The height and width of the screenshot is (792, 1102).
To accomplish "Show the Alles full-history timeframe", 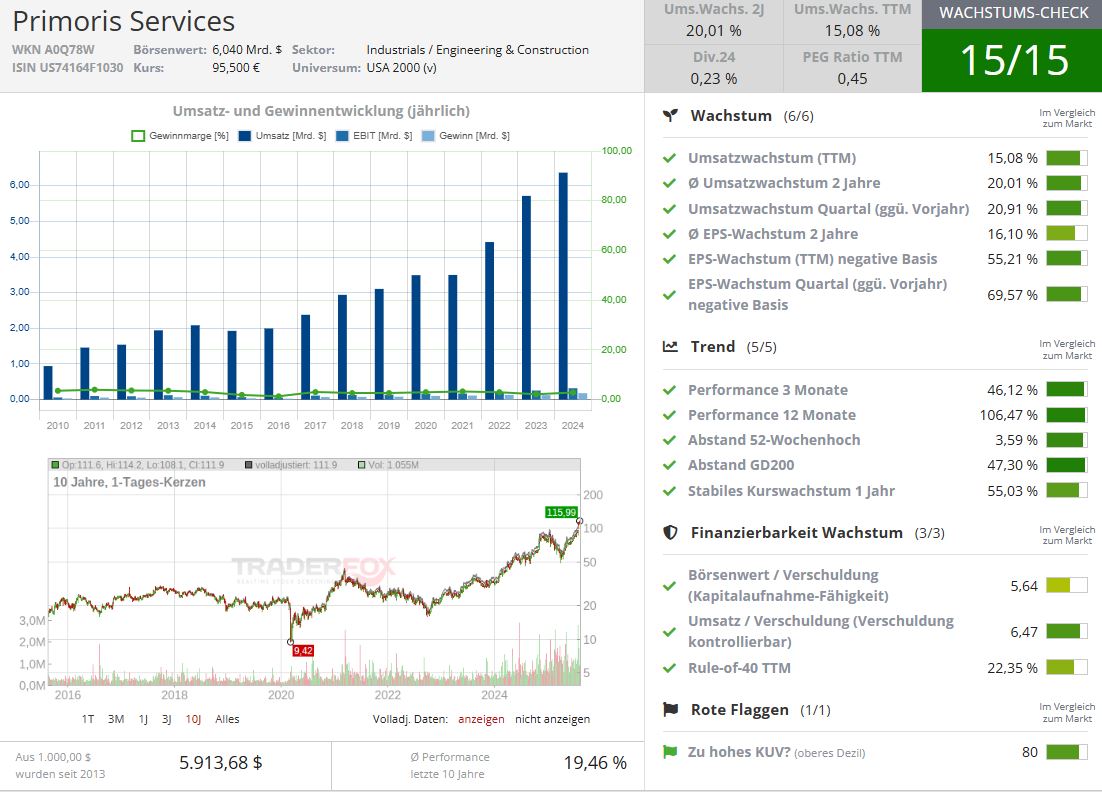I will (x=227, y=720).
